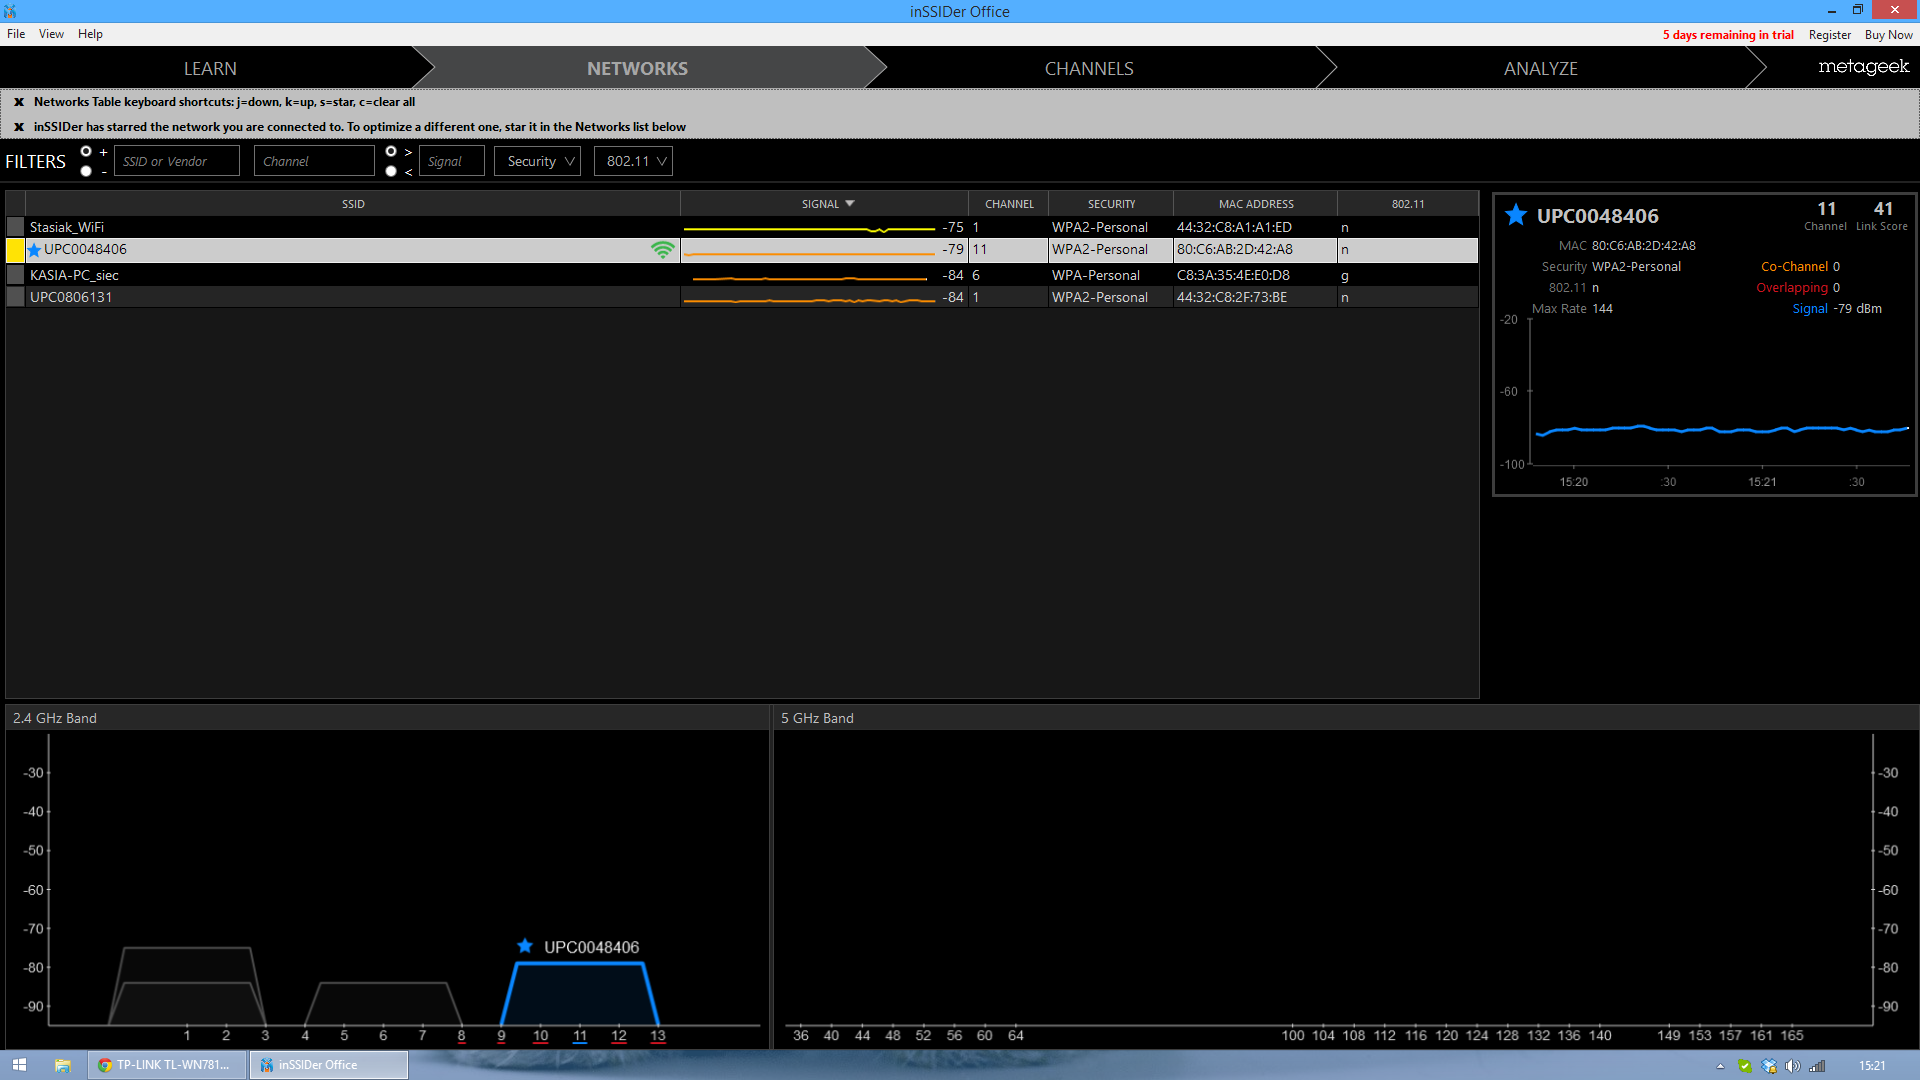Focus the SSID or Vendor filter field
1920x1080 pixels.
(x=177, y=161)
